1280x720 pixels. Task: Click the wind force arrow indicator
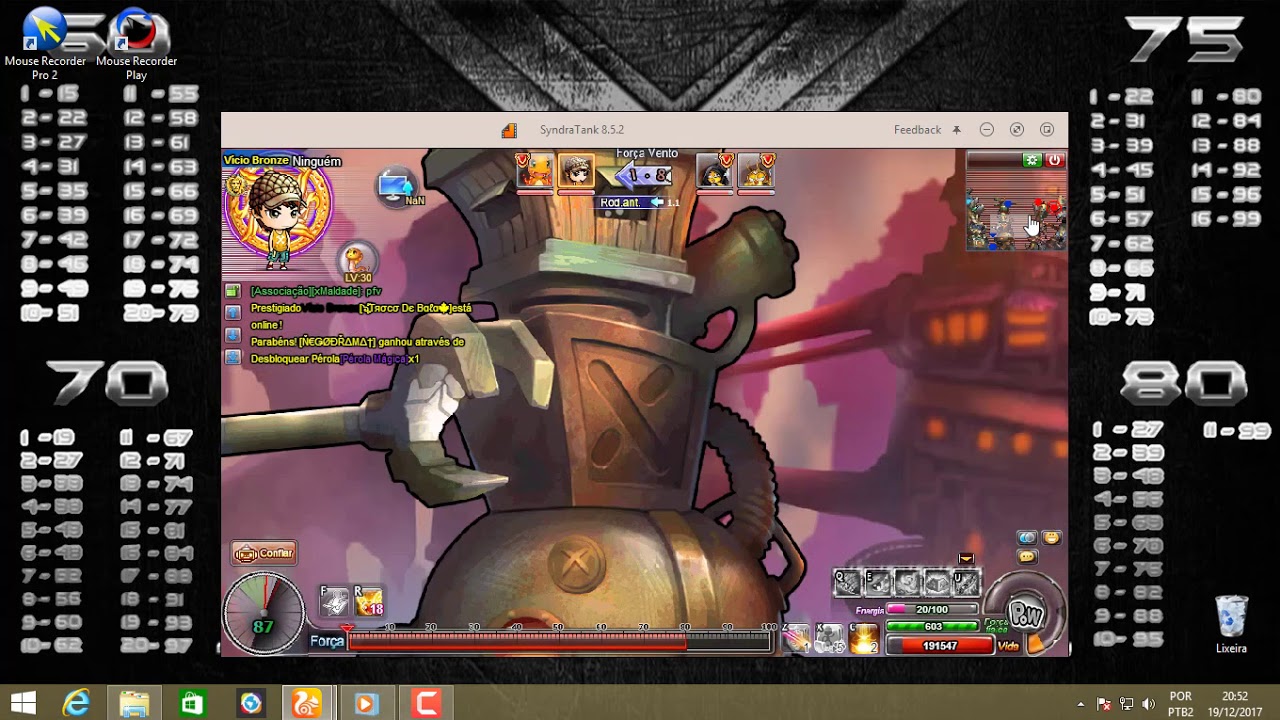642,176
